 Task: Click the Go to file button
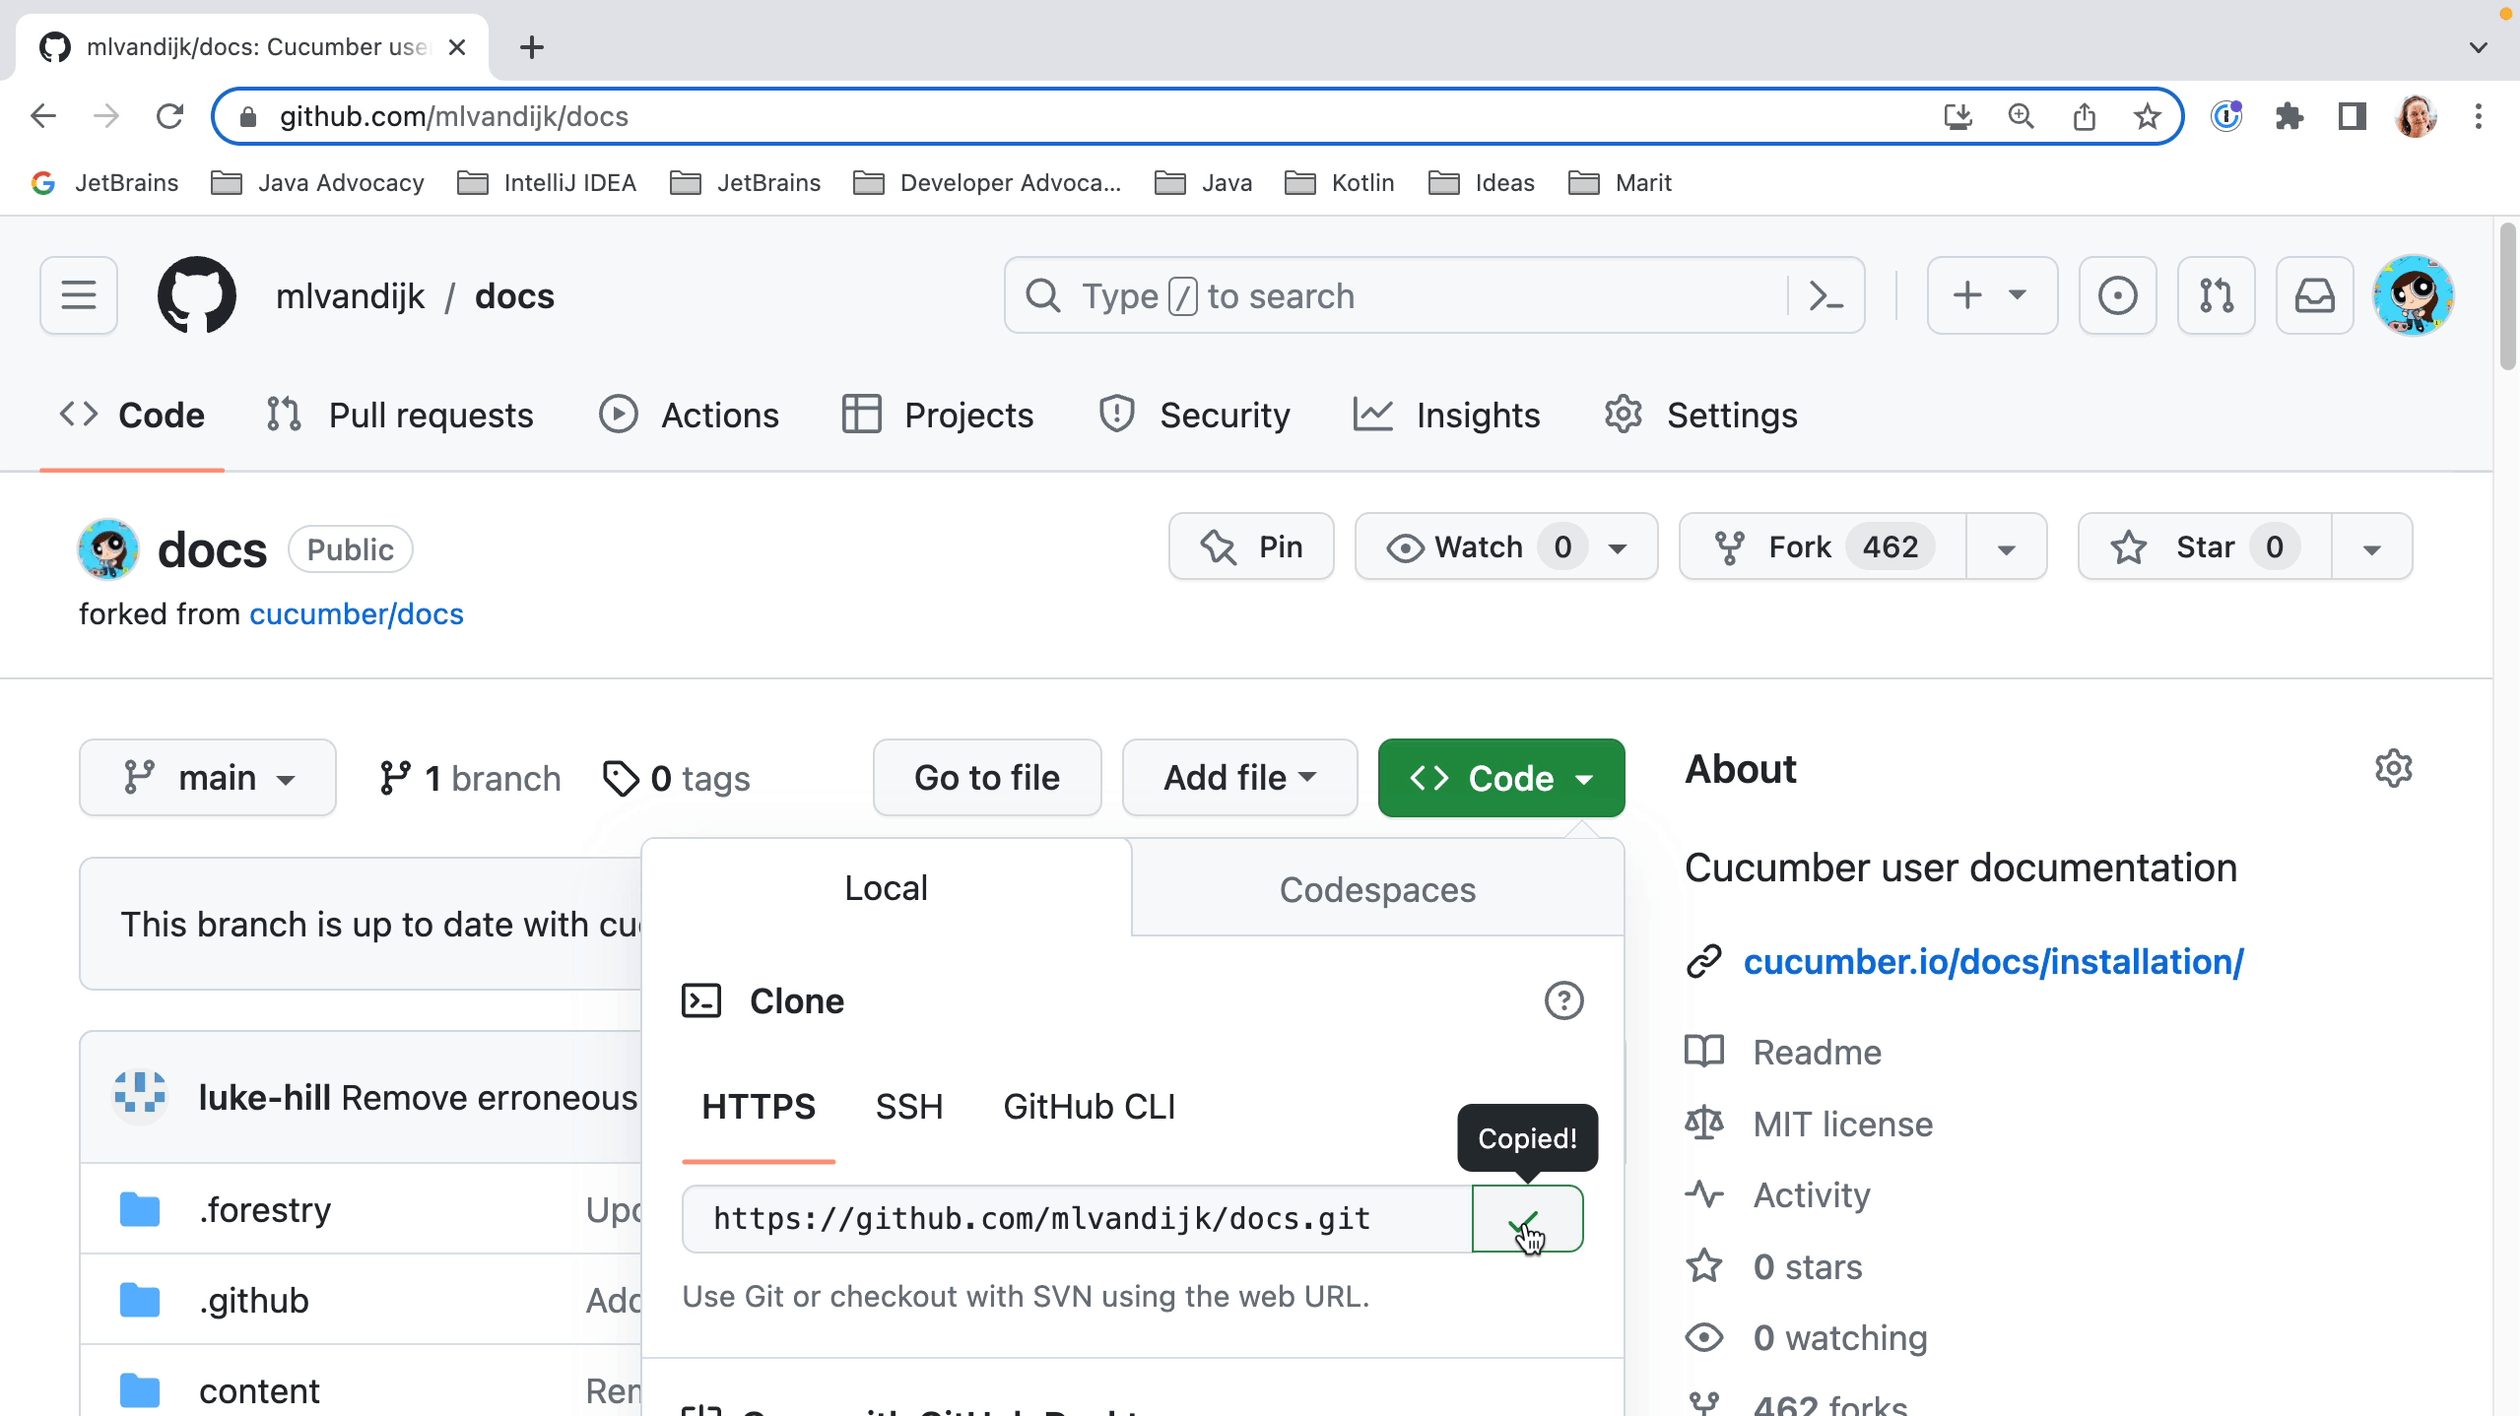(986, 778)
